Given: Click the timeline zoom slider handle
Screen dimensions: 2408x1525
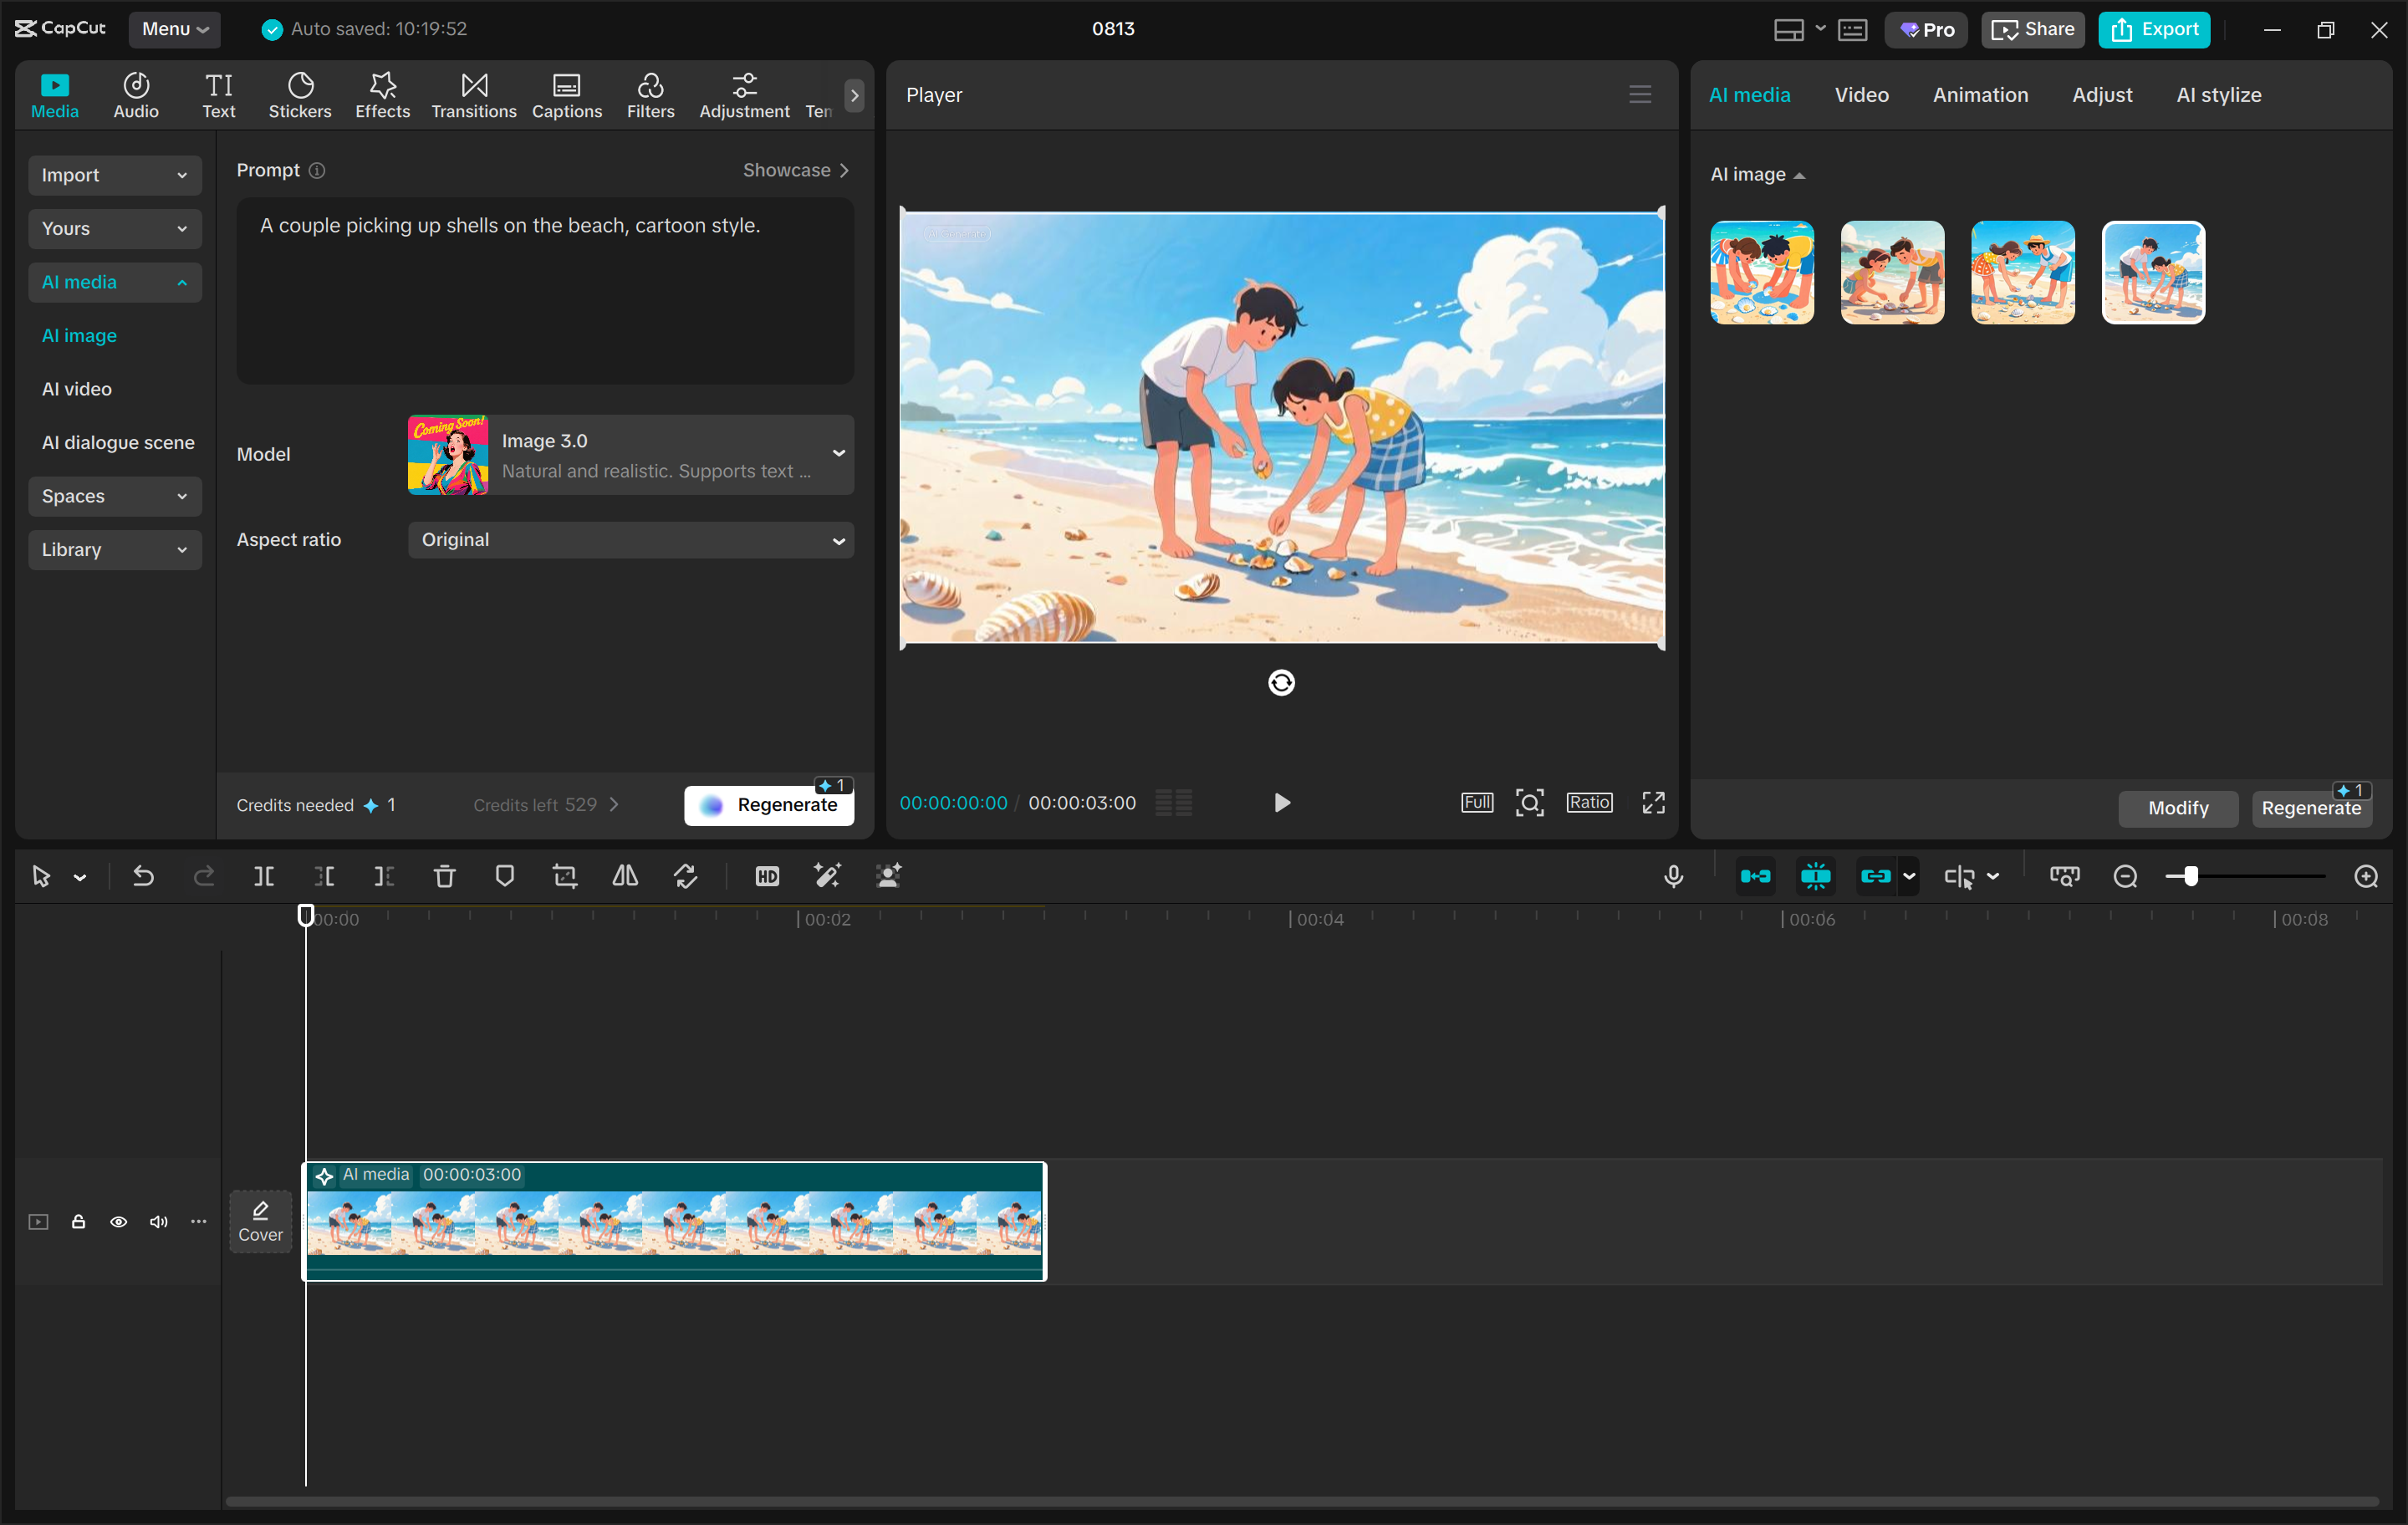Looking at the screenshot, I should (2190, 877).
